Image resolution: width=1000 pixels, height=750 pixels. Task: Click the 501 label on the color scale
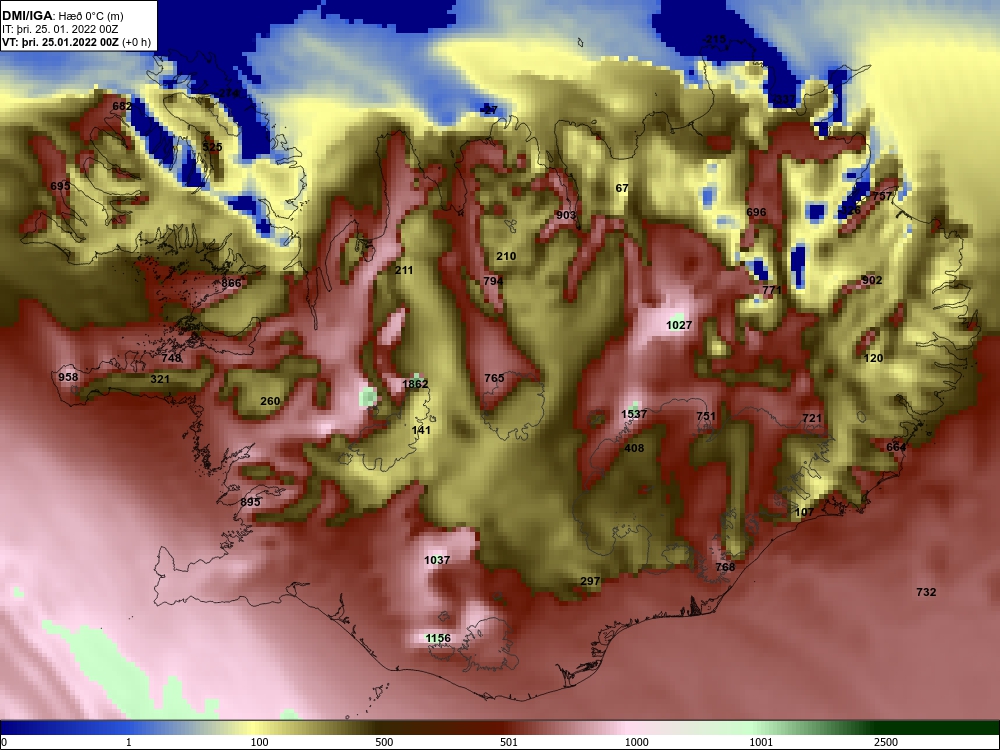509,742
